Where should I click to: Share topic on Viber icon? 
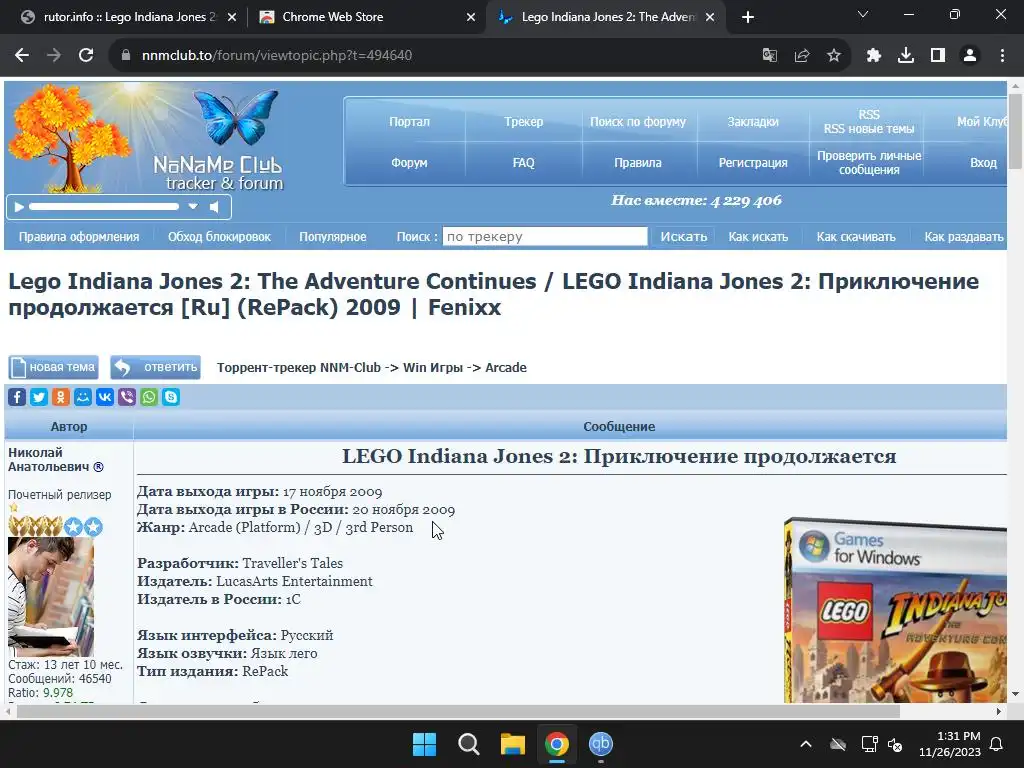point(127,397)
